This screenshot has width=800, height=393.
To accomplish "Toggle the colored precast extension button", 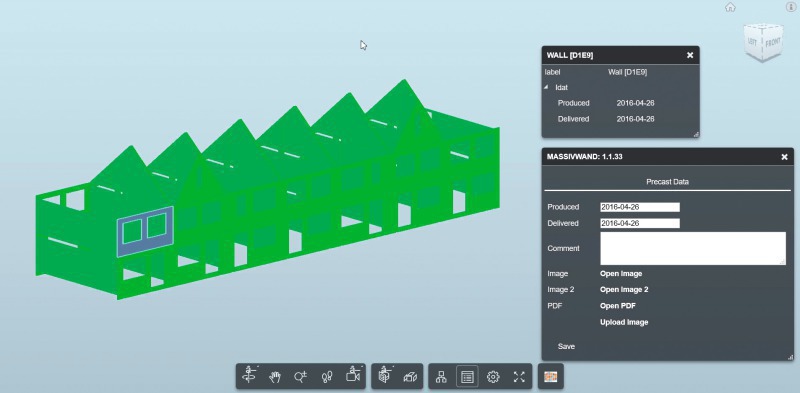I will coord(551,377).
